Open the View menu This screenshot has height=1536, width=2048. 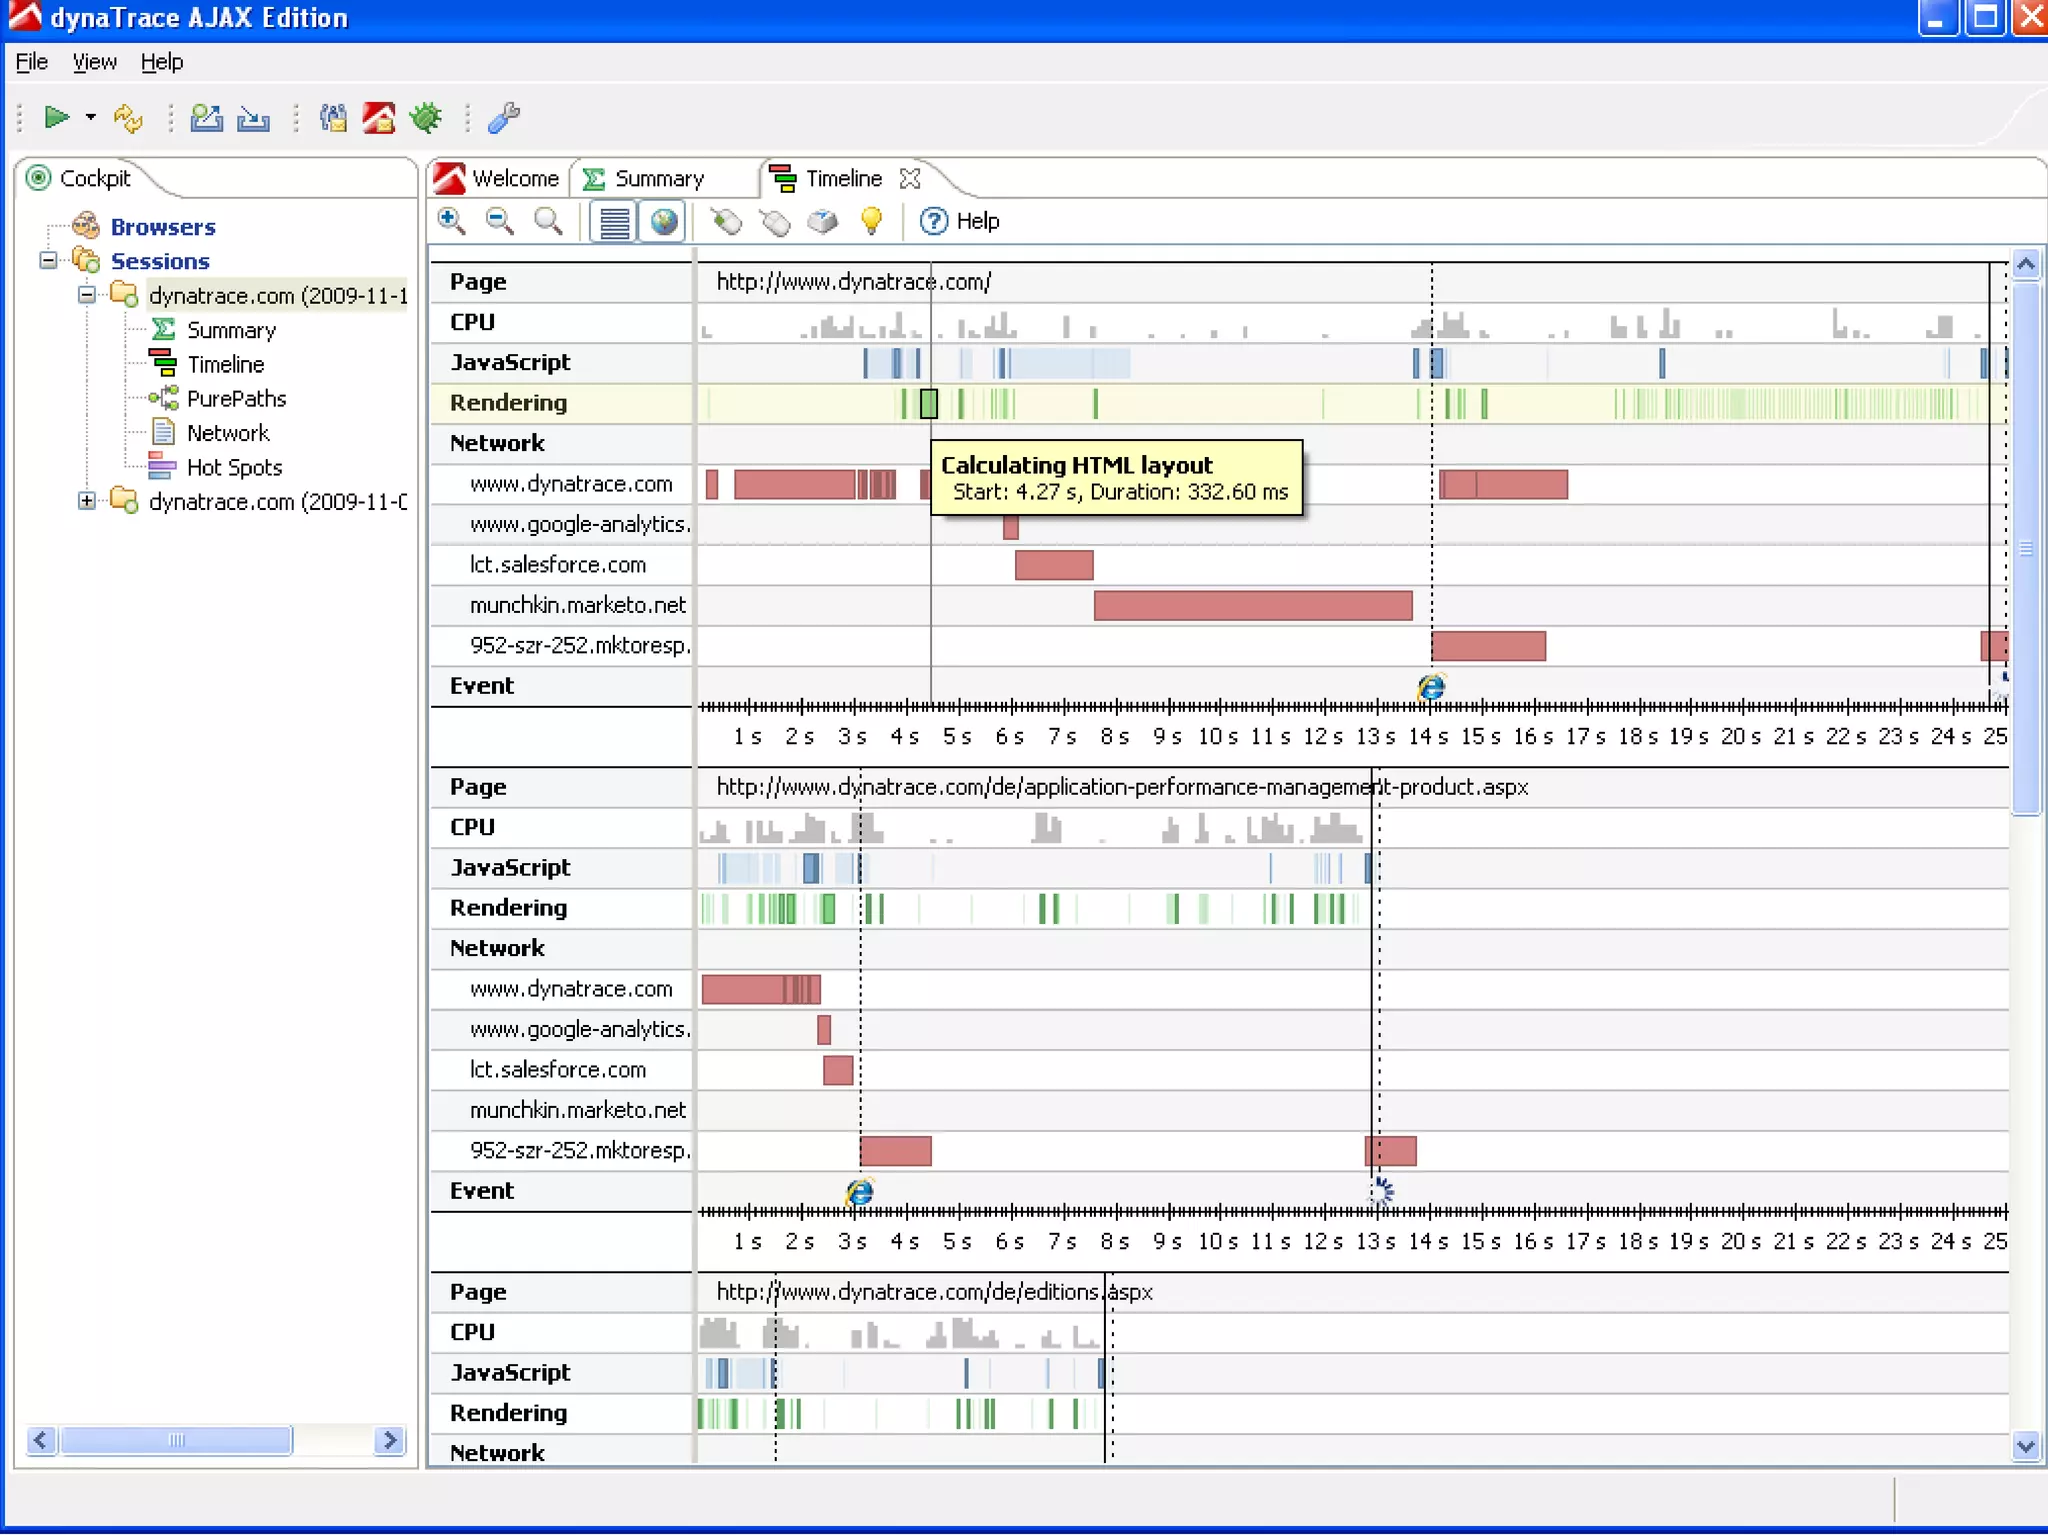[94, 62]
